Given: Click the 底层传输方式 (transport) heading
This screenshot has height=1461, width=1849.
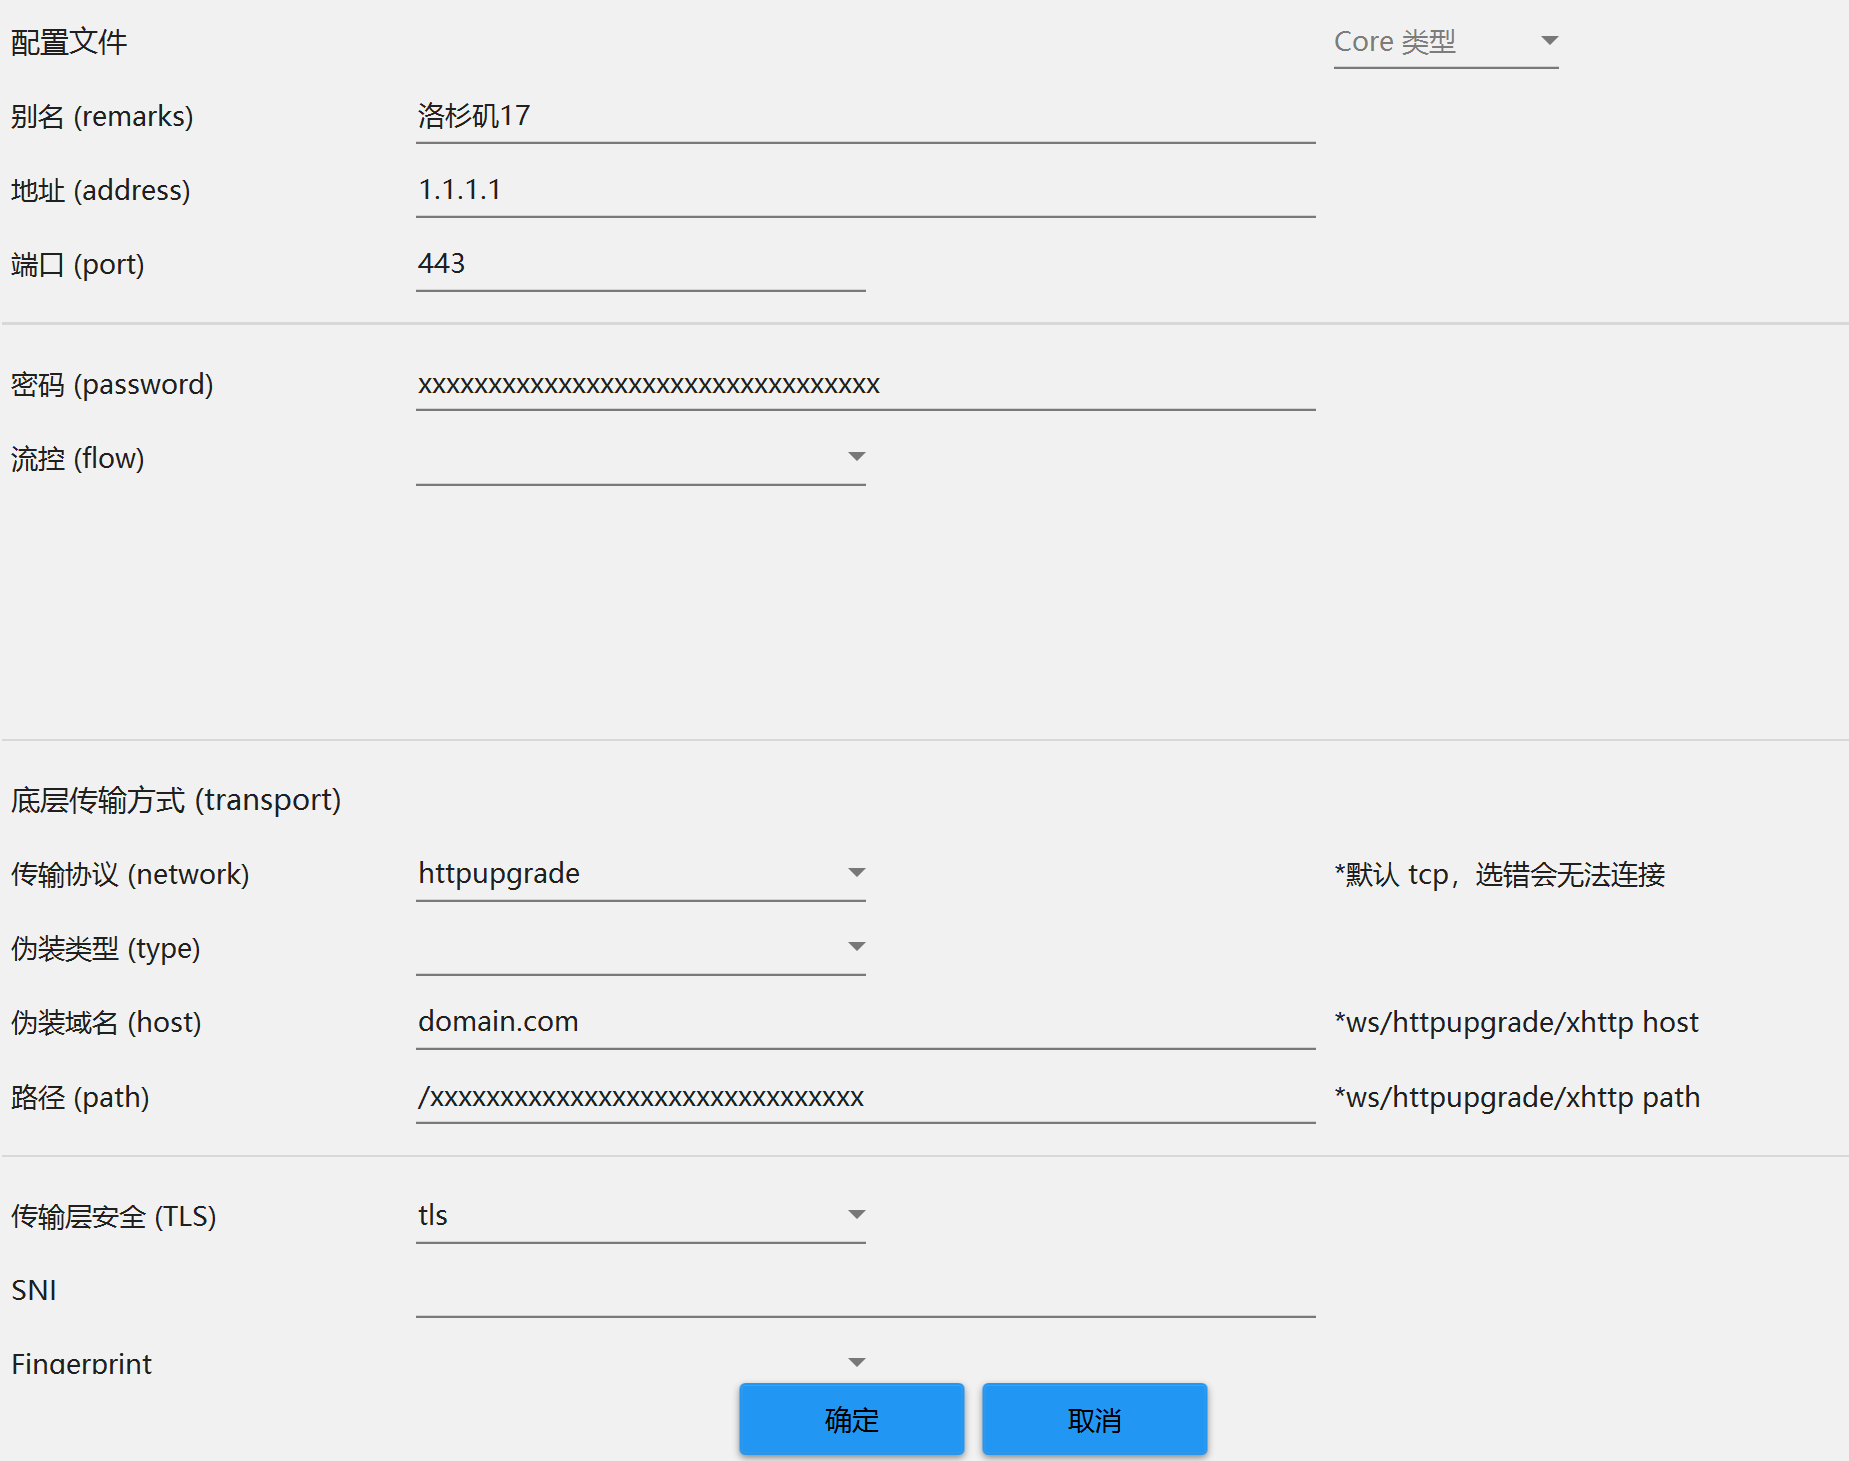Looking at the screenshot, I should click(176, 800).
